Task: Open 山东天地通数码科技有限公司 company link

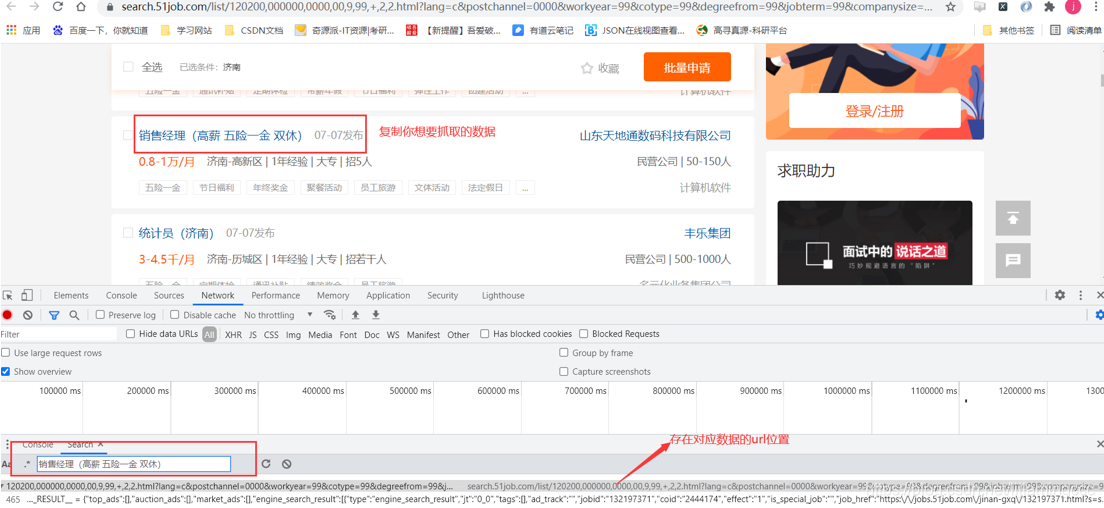Action: tap(655, 135)
